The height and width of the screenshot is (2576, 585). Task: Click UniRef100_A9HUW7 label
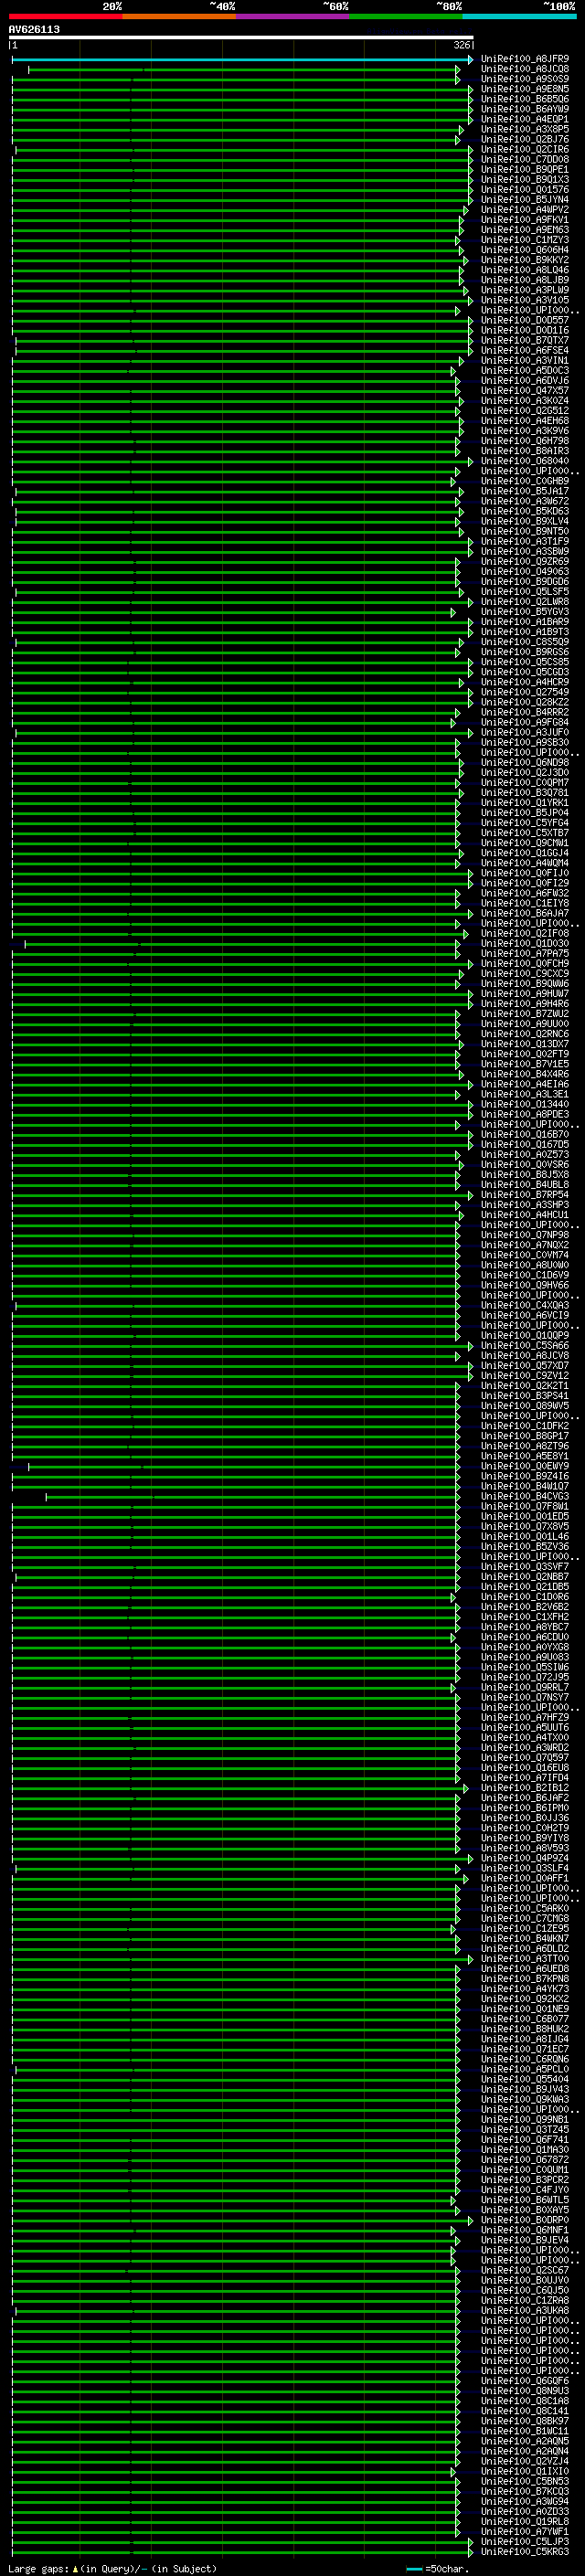click(x=525, y=993)
